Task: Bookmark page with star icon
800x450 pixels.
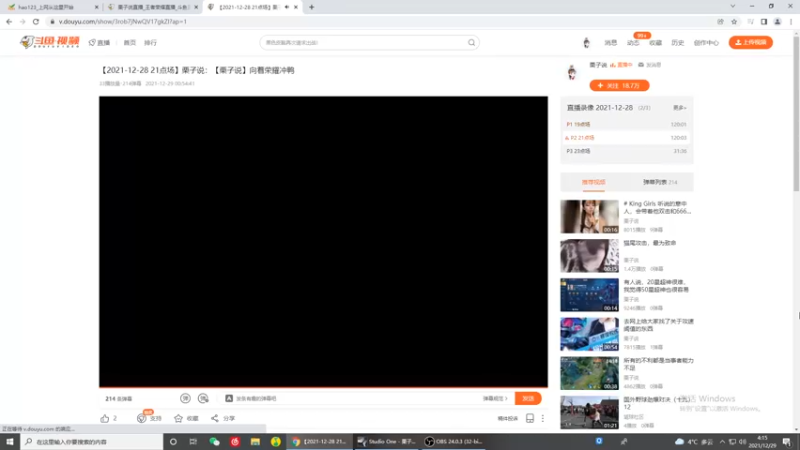Action: click(x=734, y=21)
